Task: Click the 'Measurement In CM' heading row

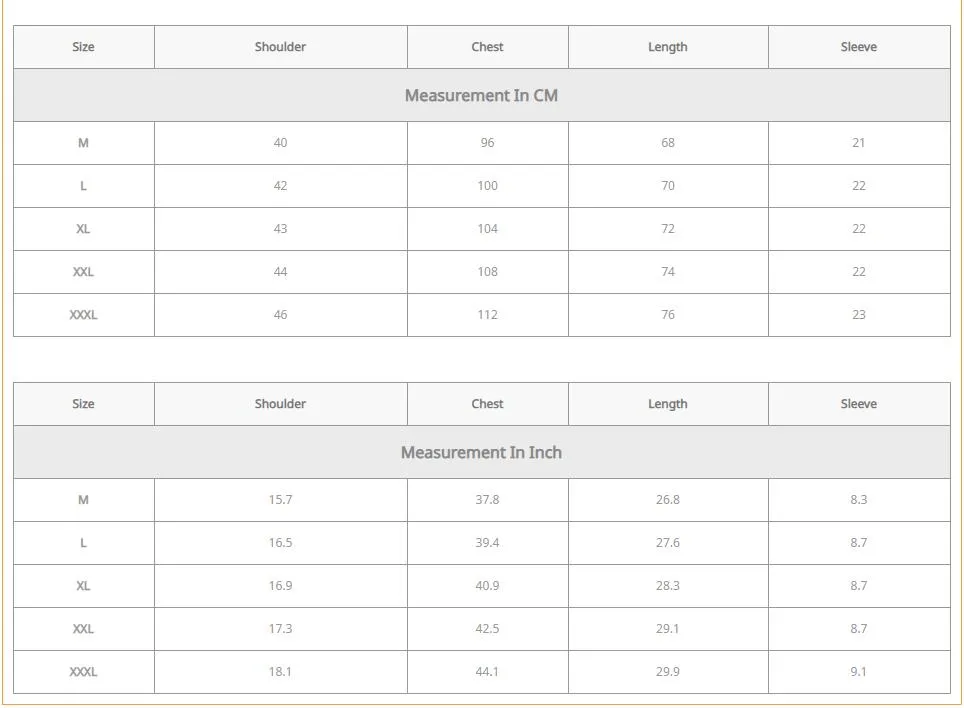Action: coord(481,96)
